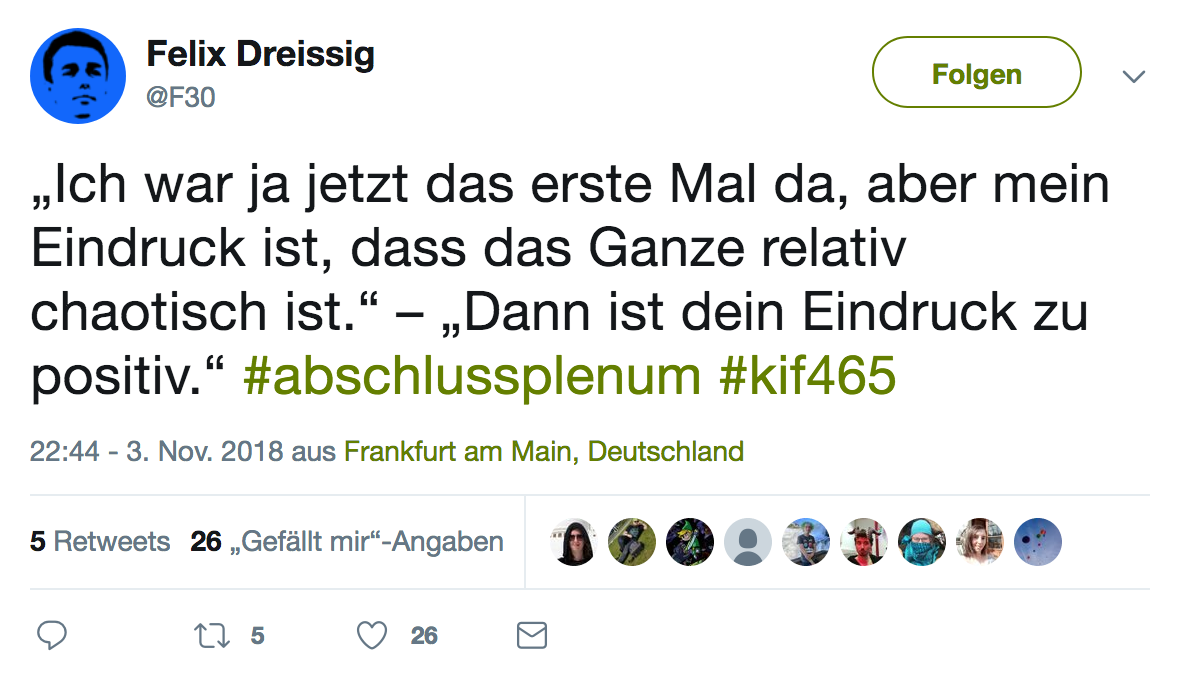1178x688 pixels.
Task: Open the liker avatar with turquoise hat and scarf
Action: tap(922, 542)
